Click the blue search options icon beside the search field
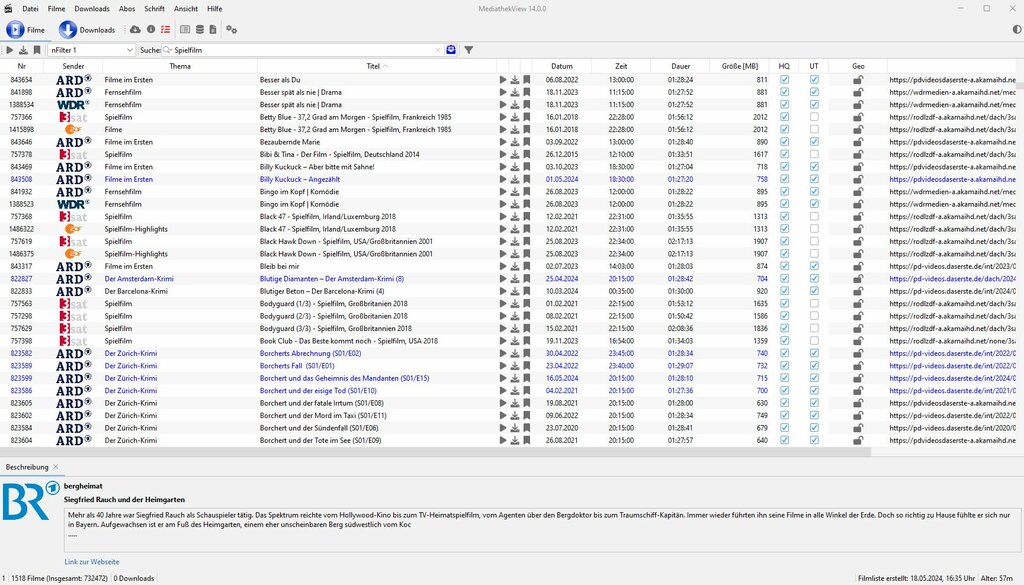This screenshot has width=1024, height=585. pos(451,50)
